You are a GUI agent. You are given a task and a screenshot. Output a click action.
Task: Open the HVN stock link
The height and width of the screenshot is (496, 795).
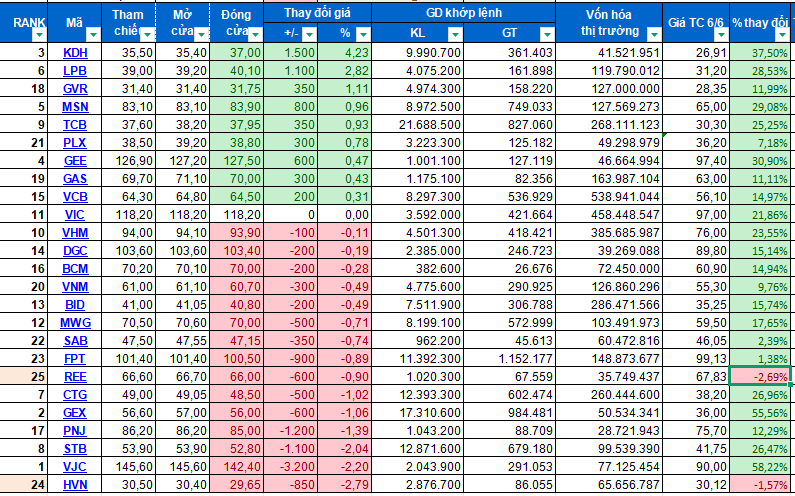pos(75,485)
